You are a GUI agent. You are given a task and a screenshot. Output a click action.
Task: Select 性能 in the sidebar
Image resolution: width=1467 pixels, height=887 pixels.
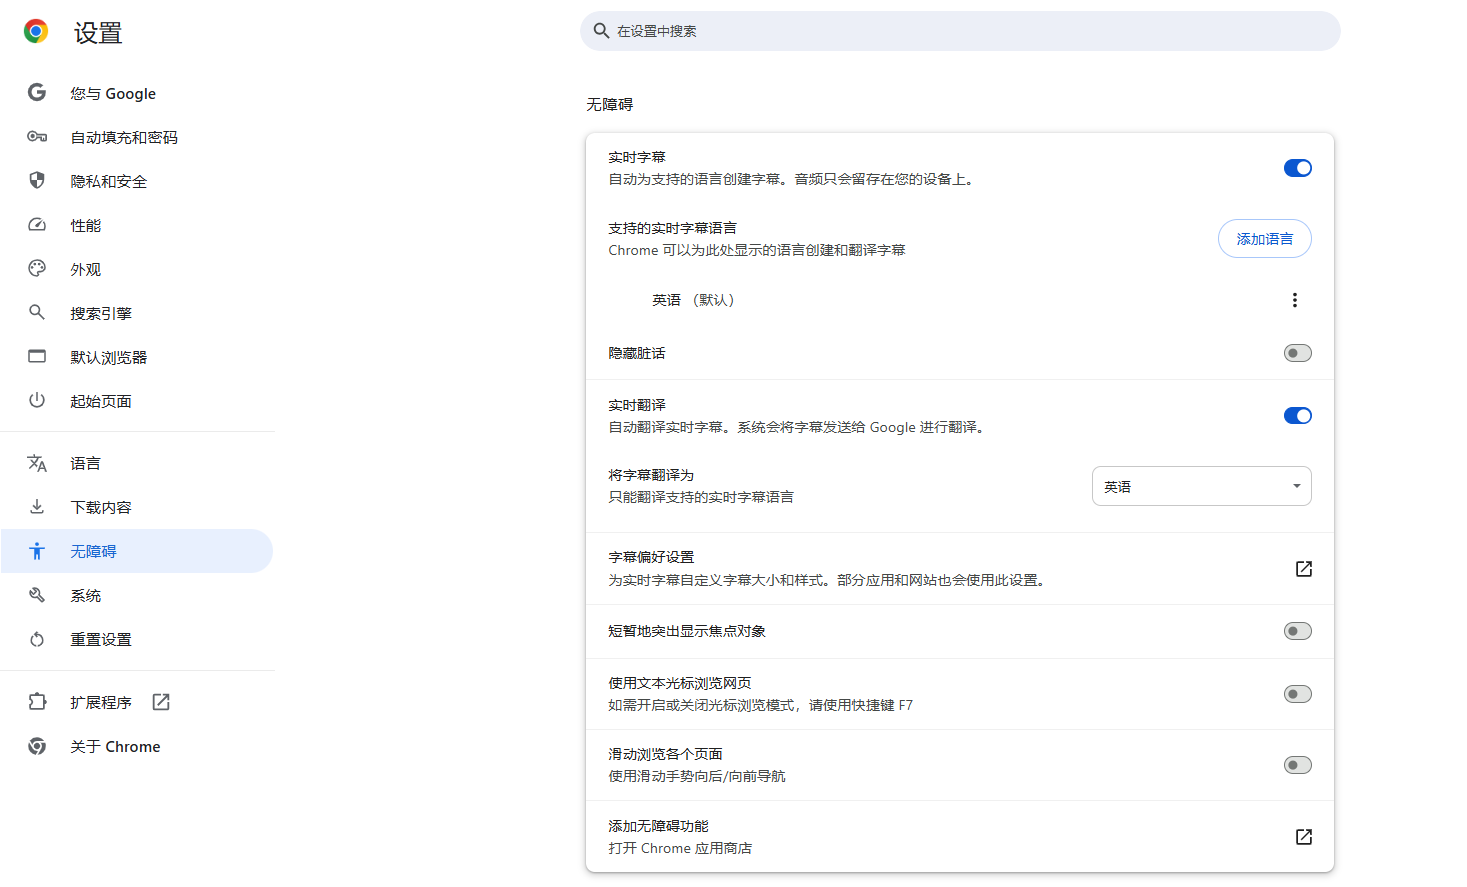(x=137, y=225)
